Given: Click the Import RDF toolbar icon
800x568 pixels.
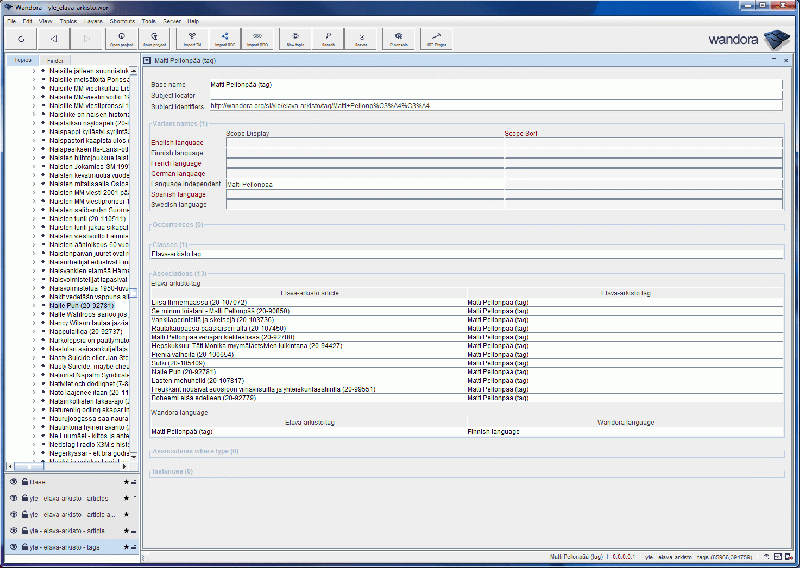Looking at the screenshot, I should (225, 39).
